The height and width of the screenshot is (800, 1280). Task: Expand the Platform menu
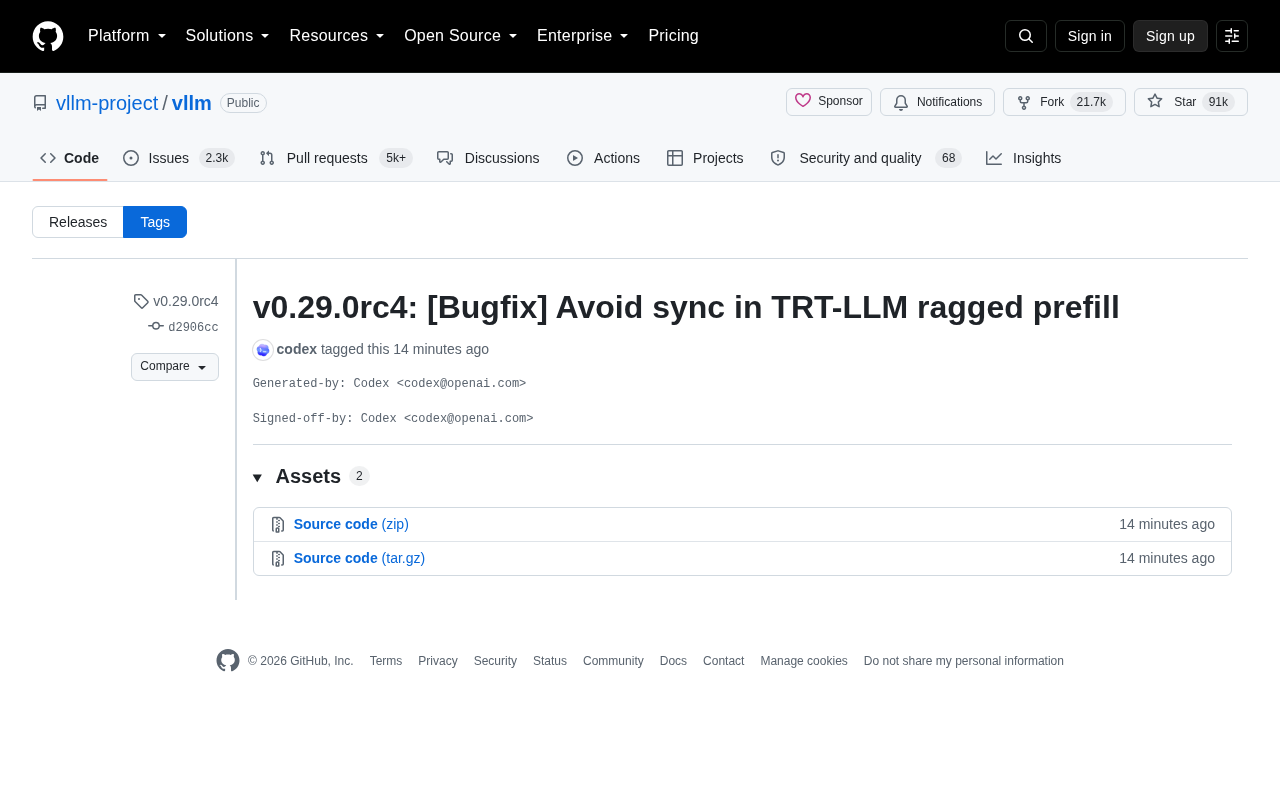[127, 36]
